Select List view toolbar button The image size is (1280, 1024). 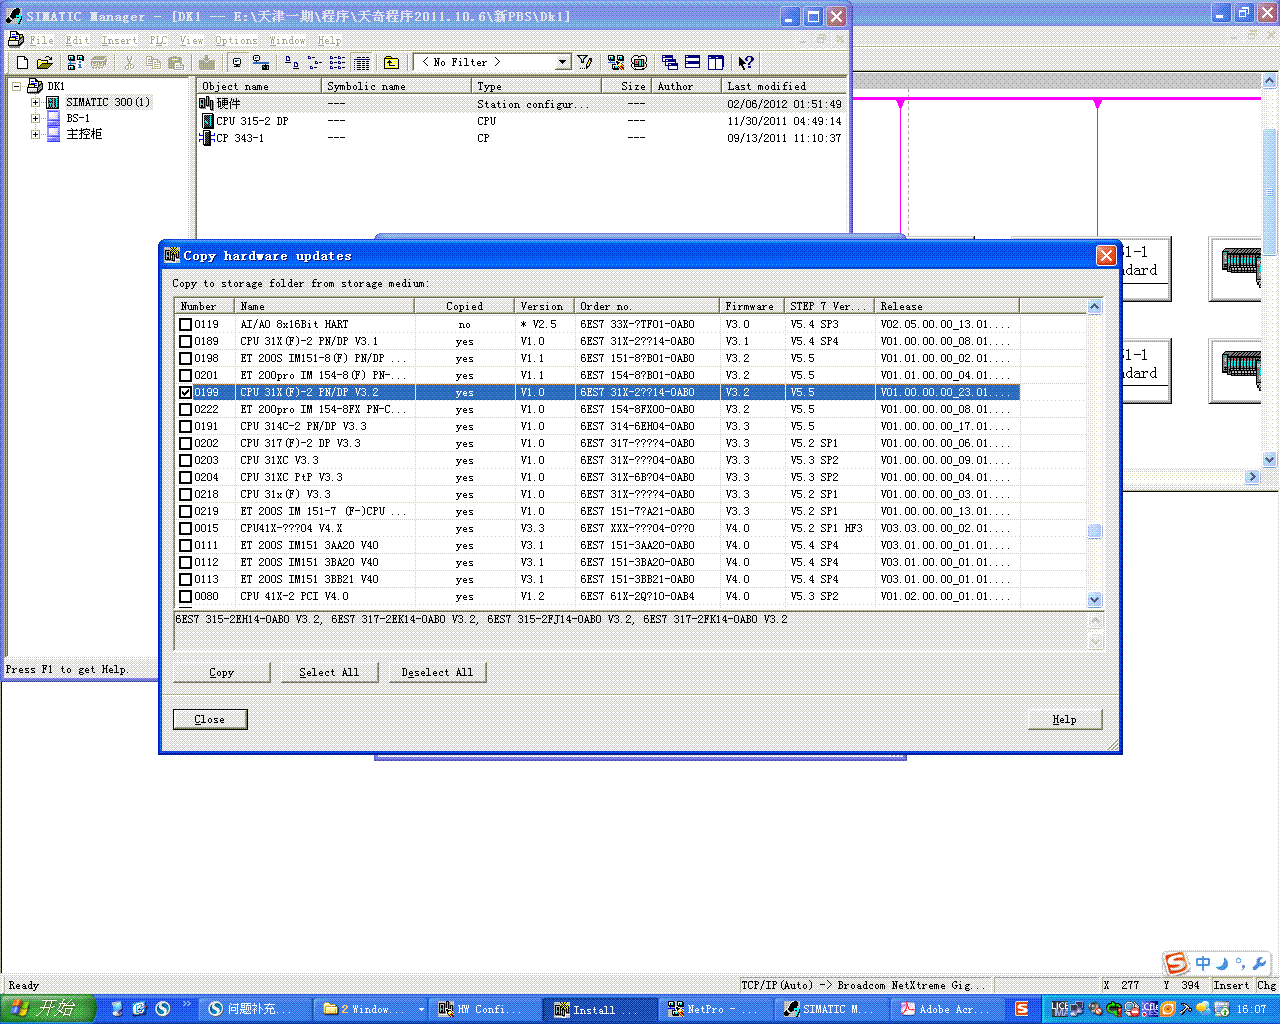338,62
